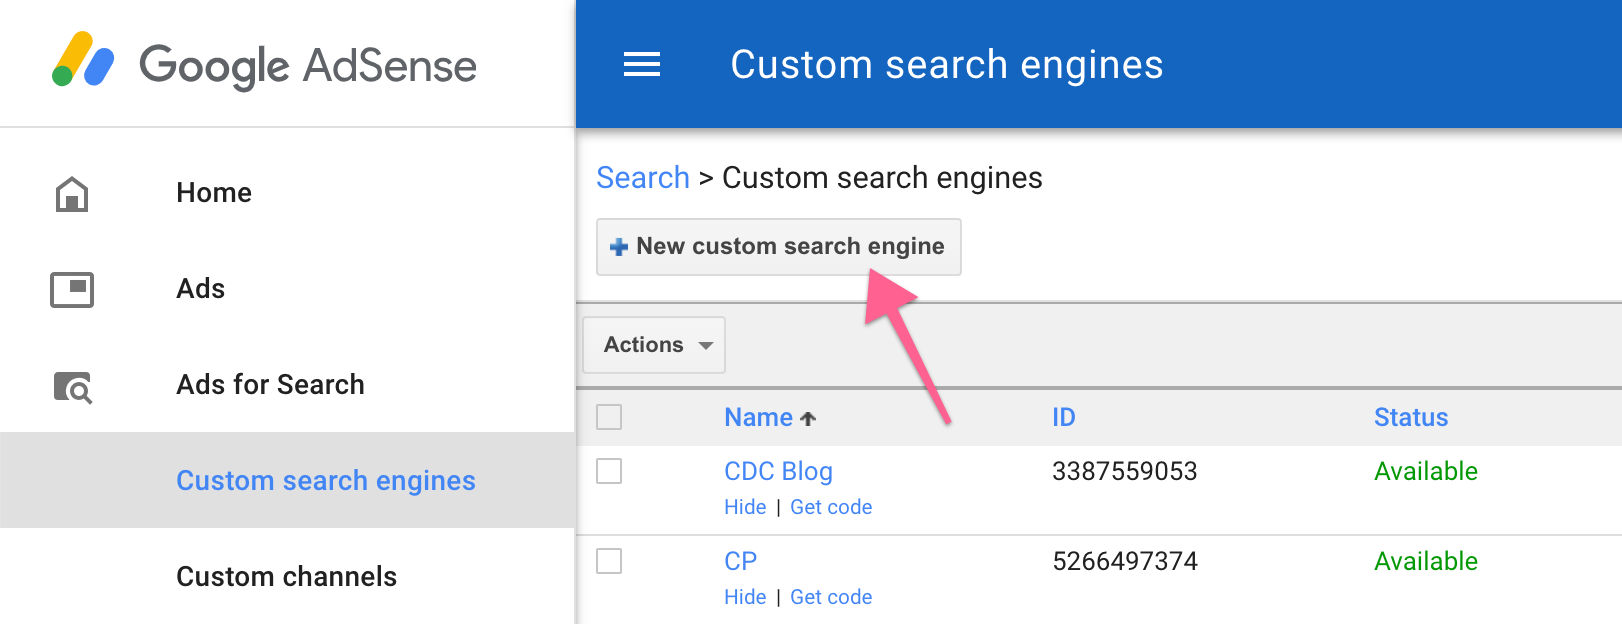Click the Search breadcrumb link
The height and width of the screenshot is (624, 1622).
[643, 177]
